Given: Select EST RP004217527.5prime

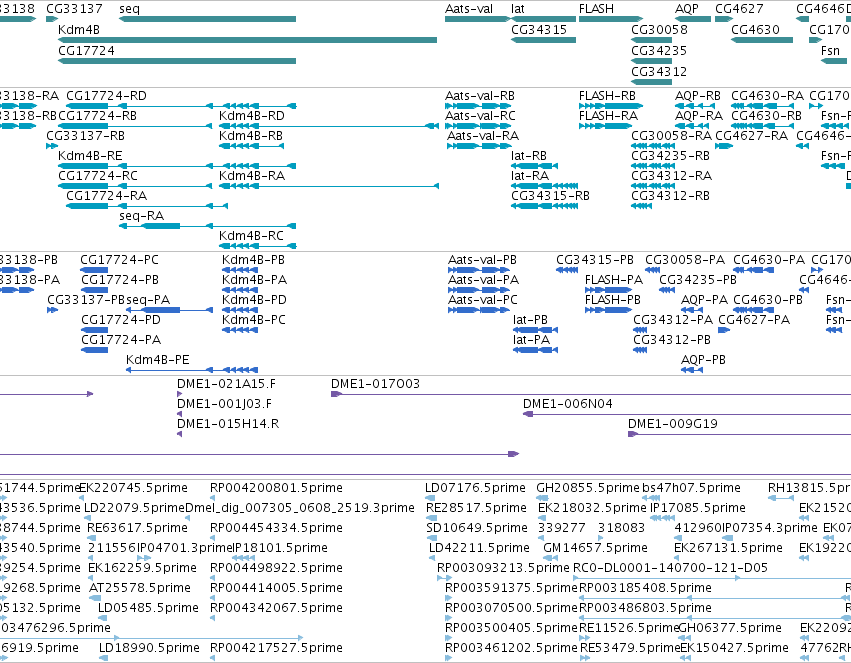Looking at the screenshot, I should (x=212, y=658).
